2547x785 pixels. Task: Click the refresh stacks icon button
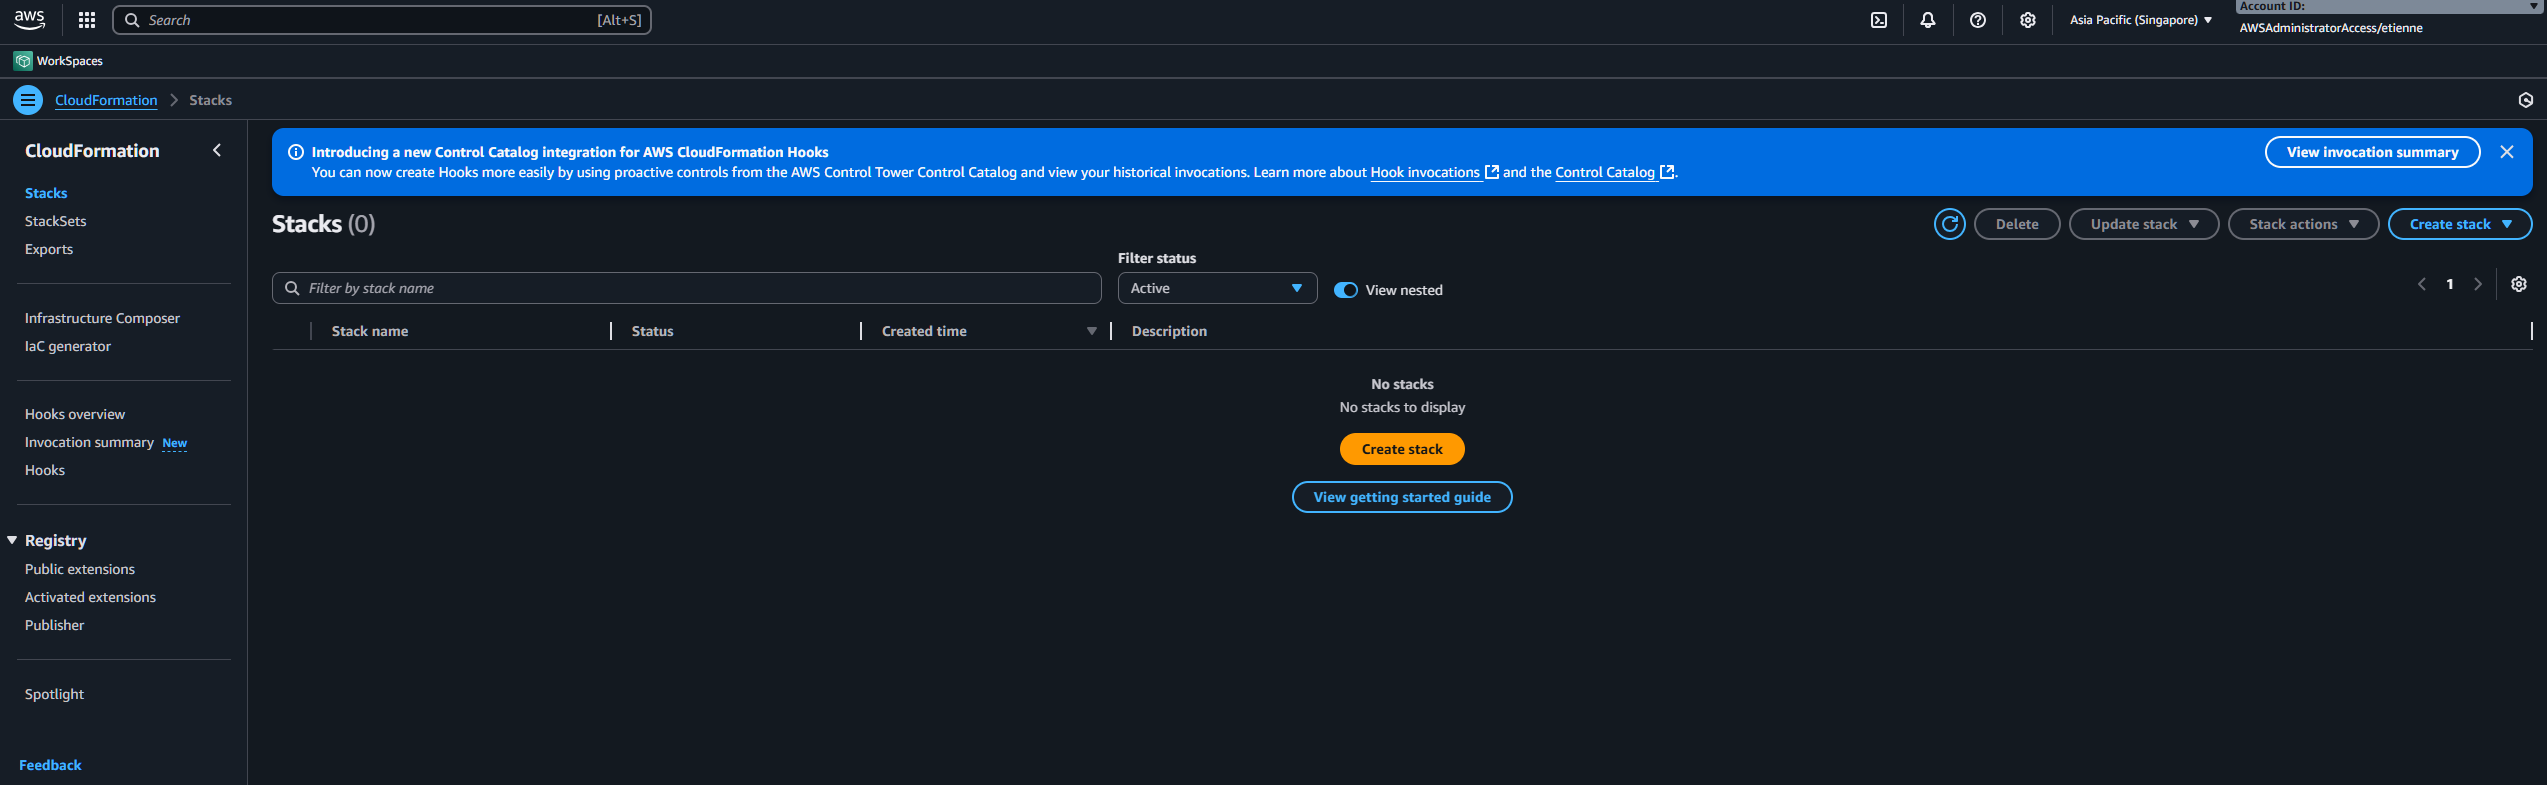point(1949,224)
